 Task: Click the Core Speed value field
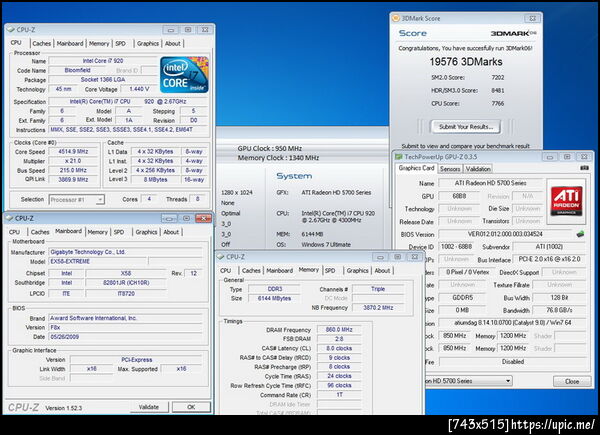pos(74,151)
